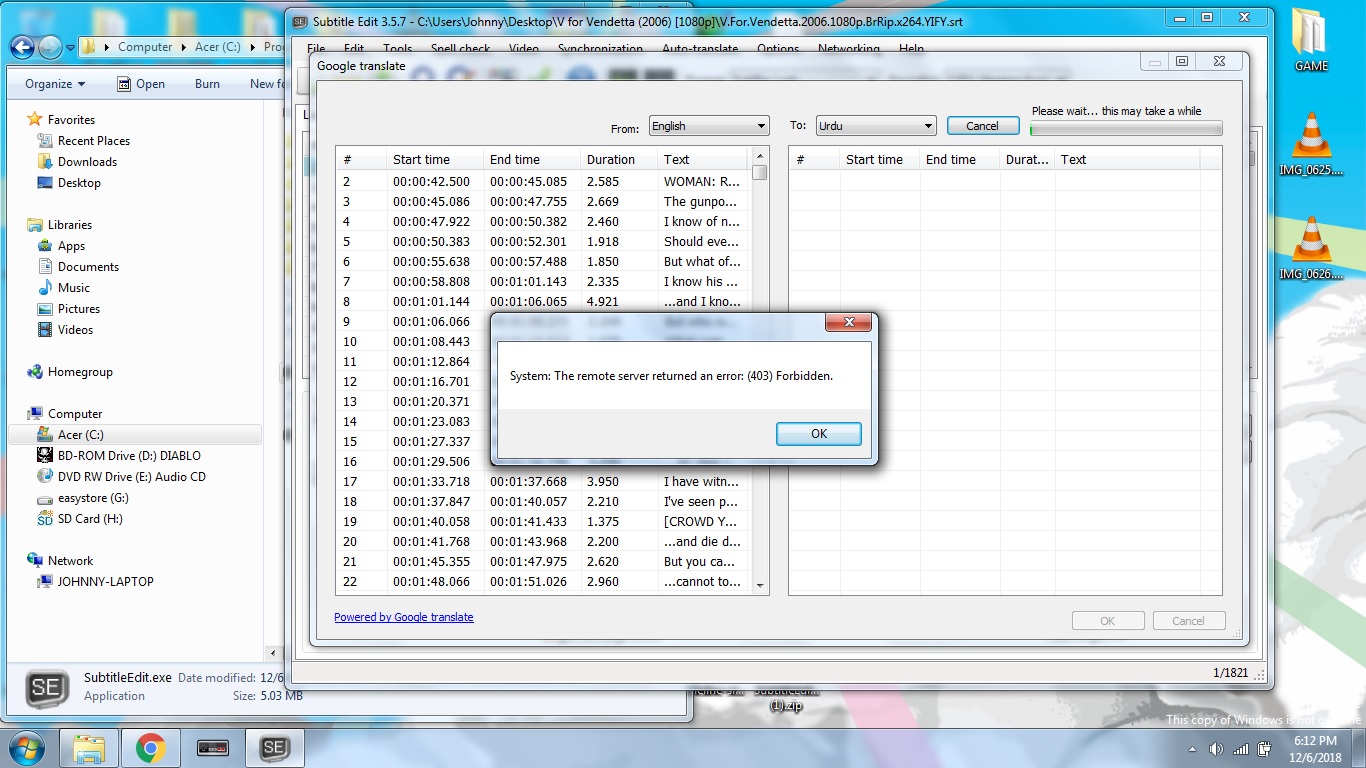Click start time 00:01:12.864 in row 11
Viewport: 1366px width, 768px height.
tap(431, 361)
